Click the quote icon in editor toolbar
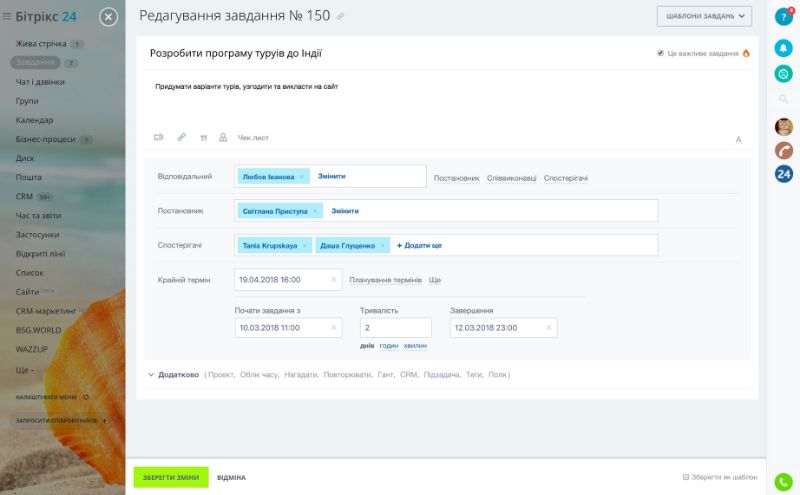The height and width of the screenshot is (495, 800). click(203, 138)
